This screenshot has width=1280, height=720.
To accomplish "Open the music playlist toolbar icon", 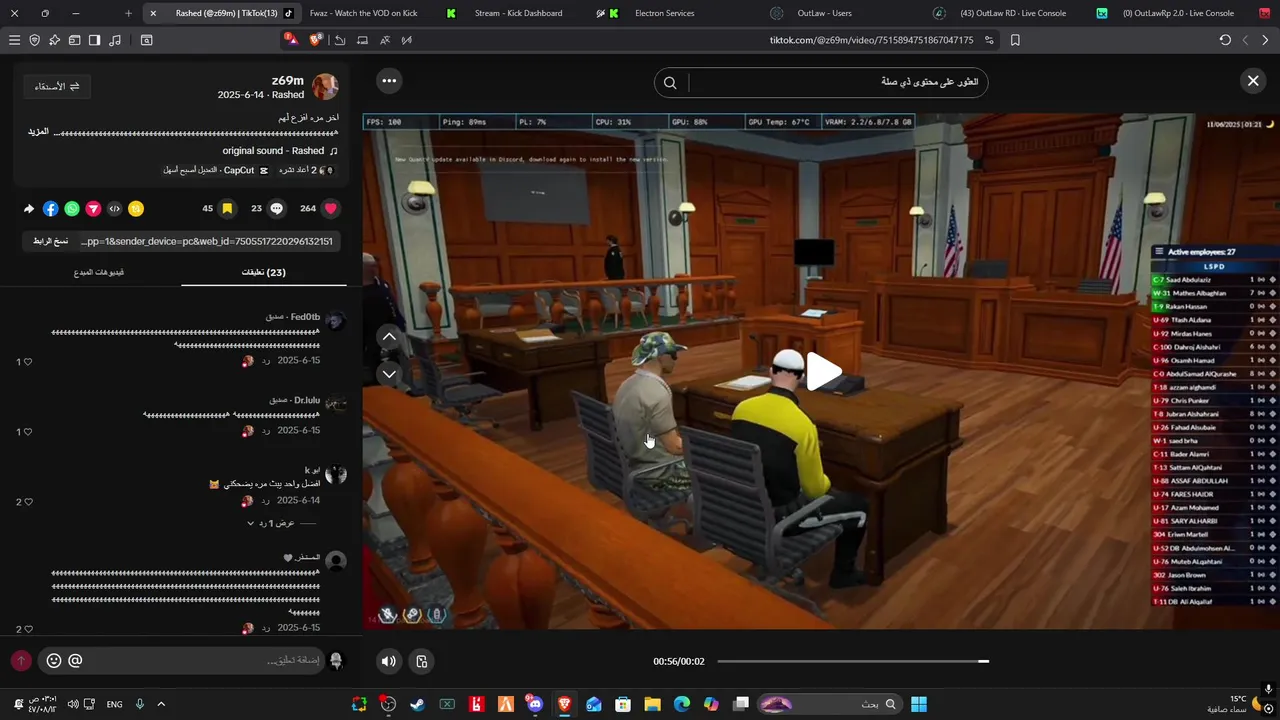I will pyautogui.click(x=114, y=40).
